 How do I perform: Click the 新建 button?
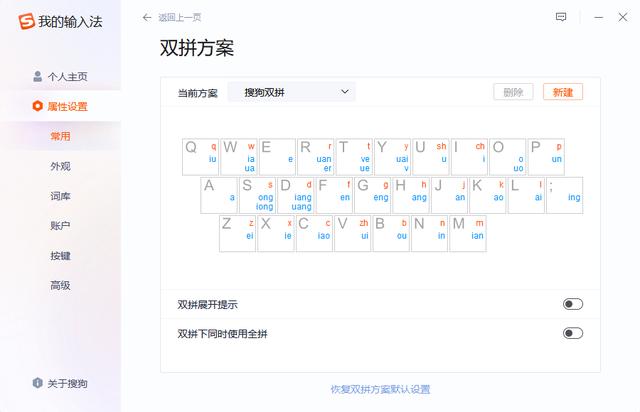pos(563,92)
